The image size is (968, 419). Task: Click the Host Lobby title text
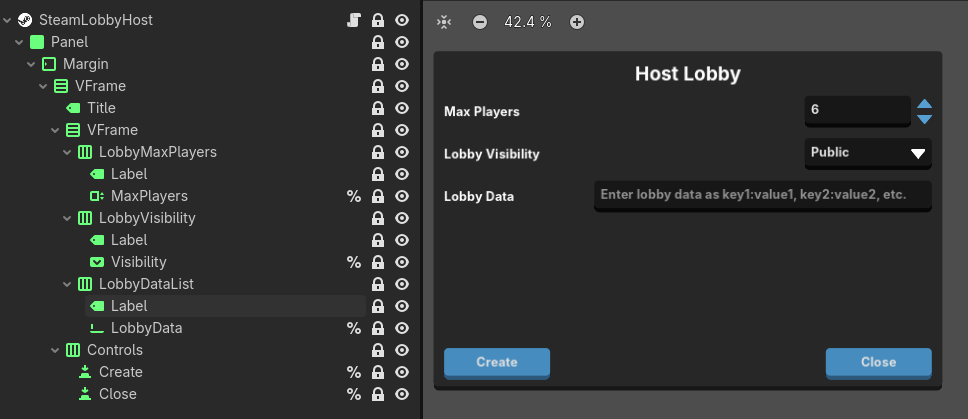(688, 74)
